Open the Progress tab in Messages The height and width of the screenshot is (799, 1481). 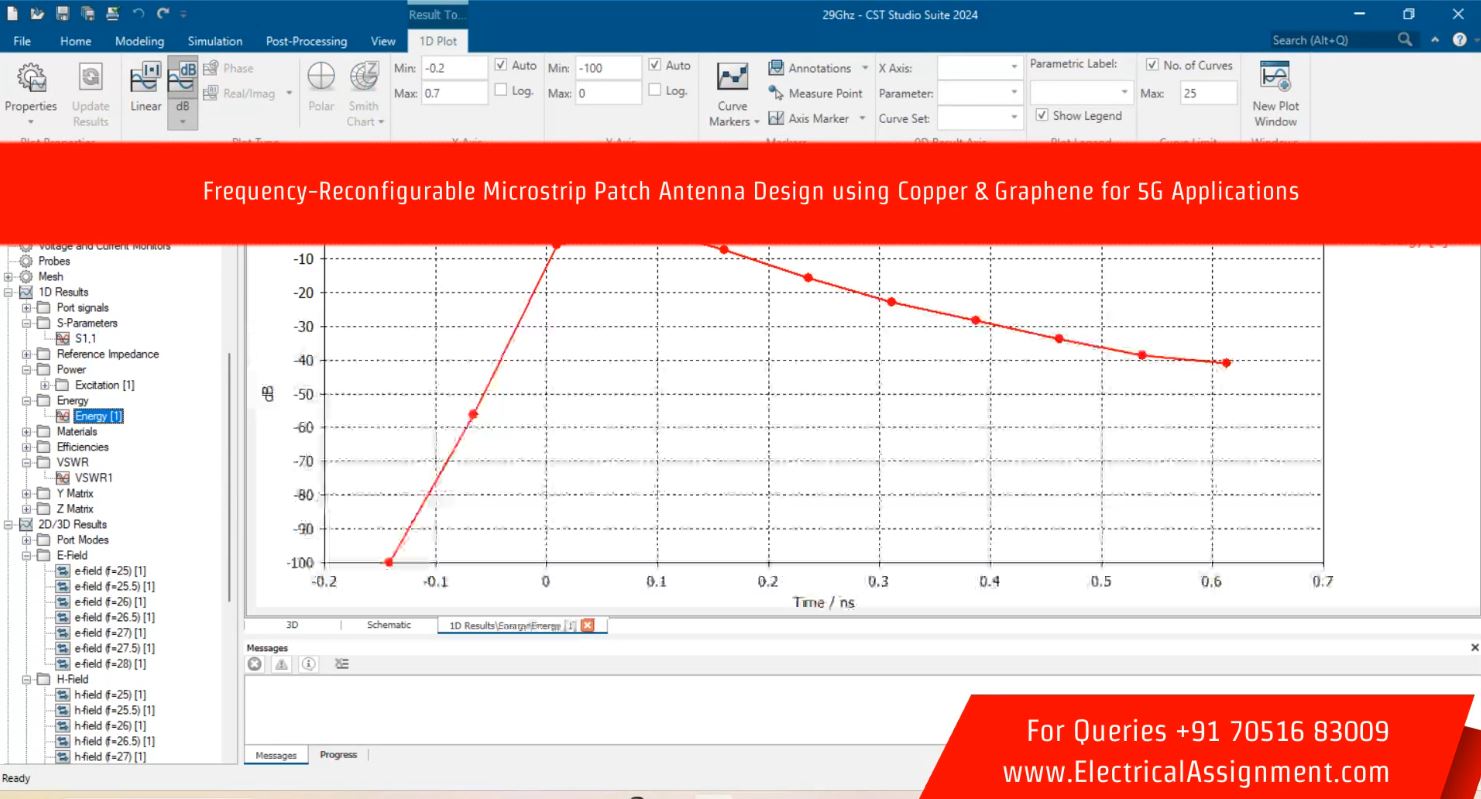pos(338,755)
